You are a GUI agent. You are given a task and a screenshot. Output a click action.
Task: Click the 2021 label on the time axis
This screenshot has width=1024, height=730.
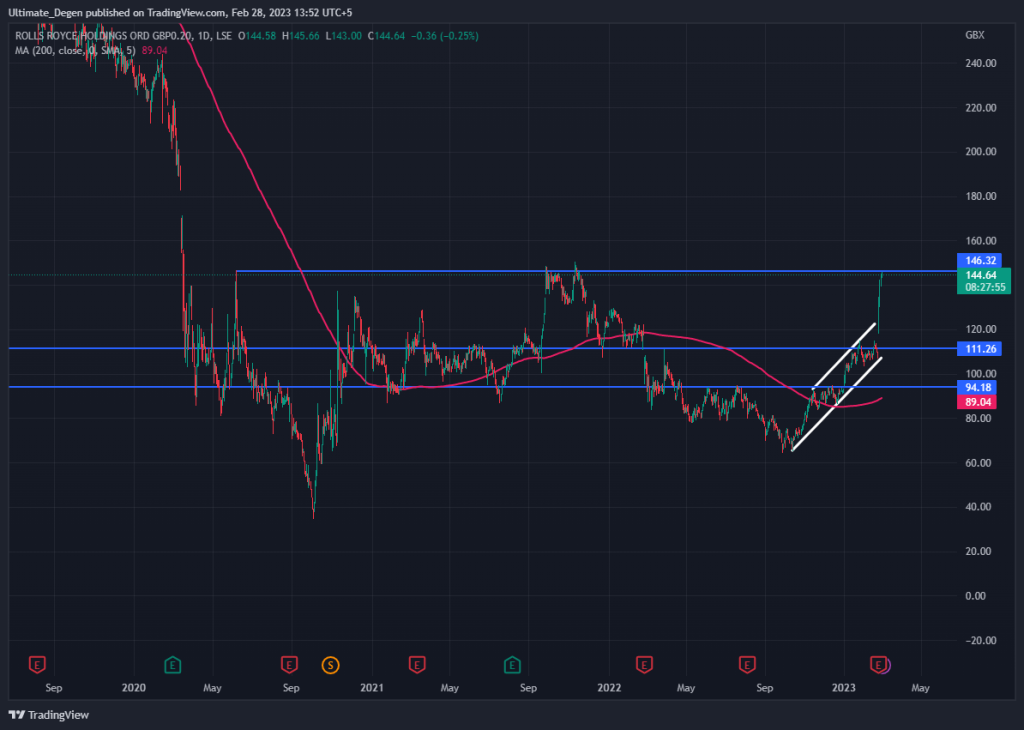(x=372, y=688)
